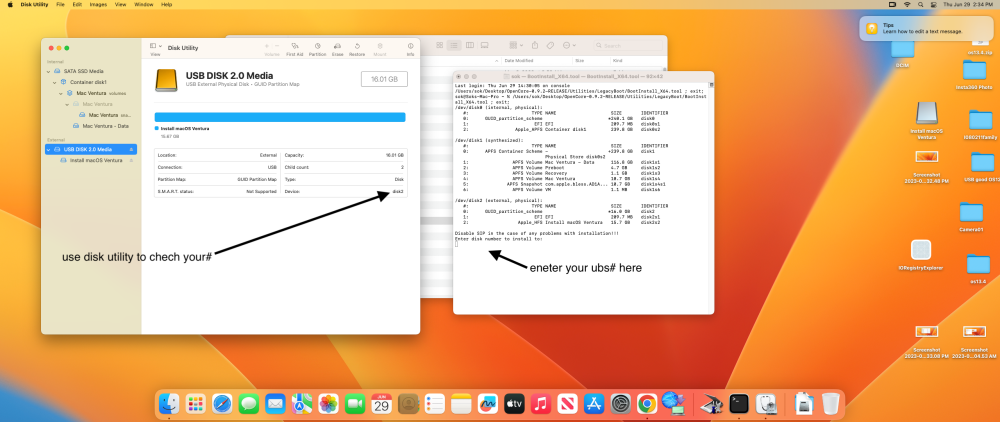This screenshot has height=422, width=1000.
Task: Select SATA SSD Media in sidebar
Action: point(83,71)
